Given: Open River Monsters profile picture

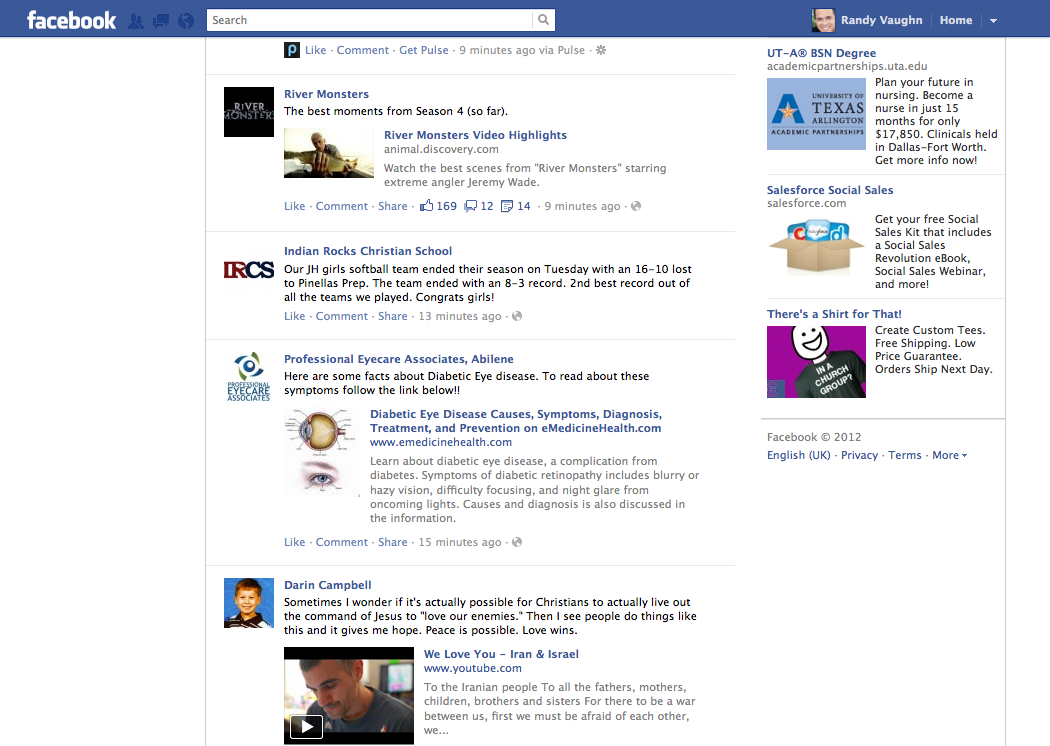Looking at the screenshot, I should pos(248,112).
